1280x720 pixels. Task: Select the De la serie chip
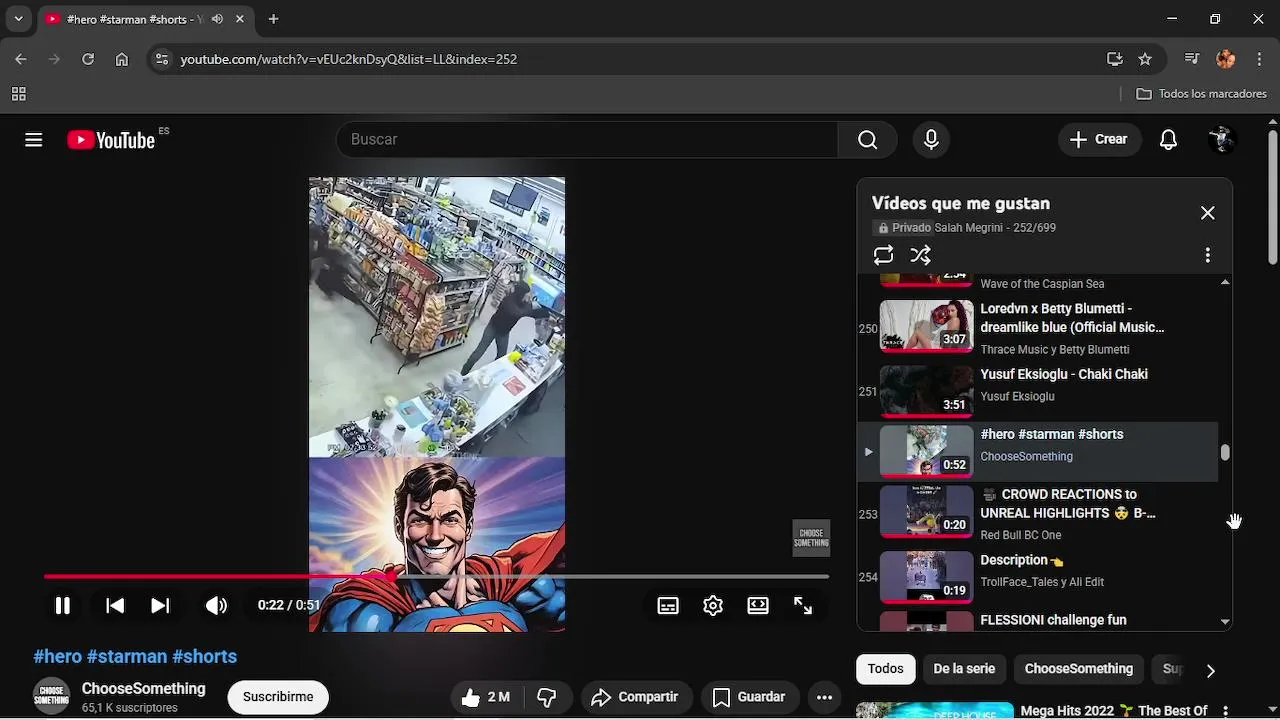click(964, 669)
